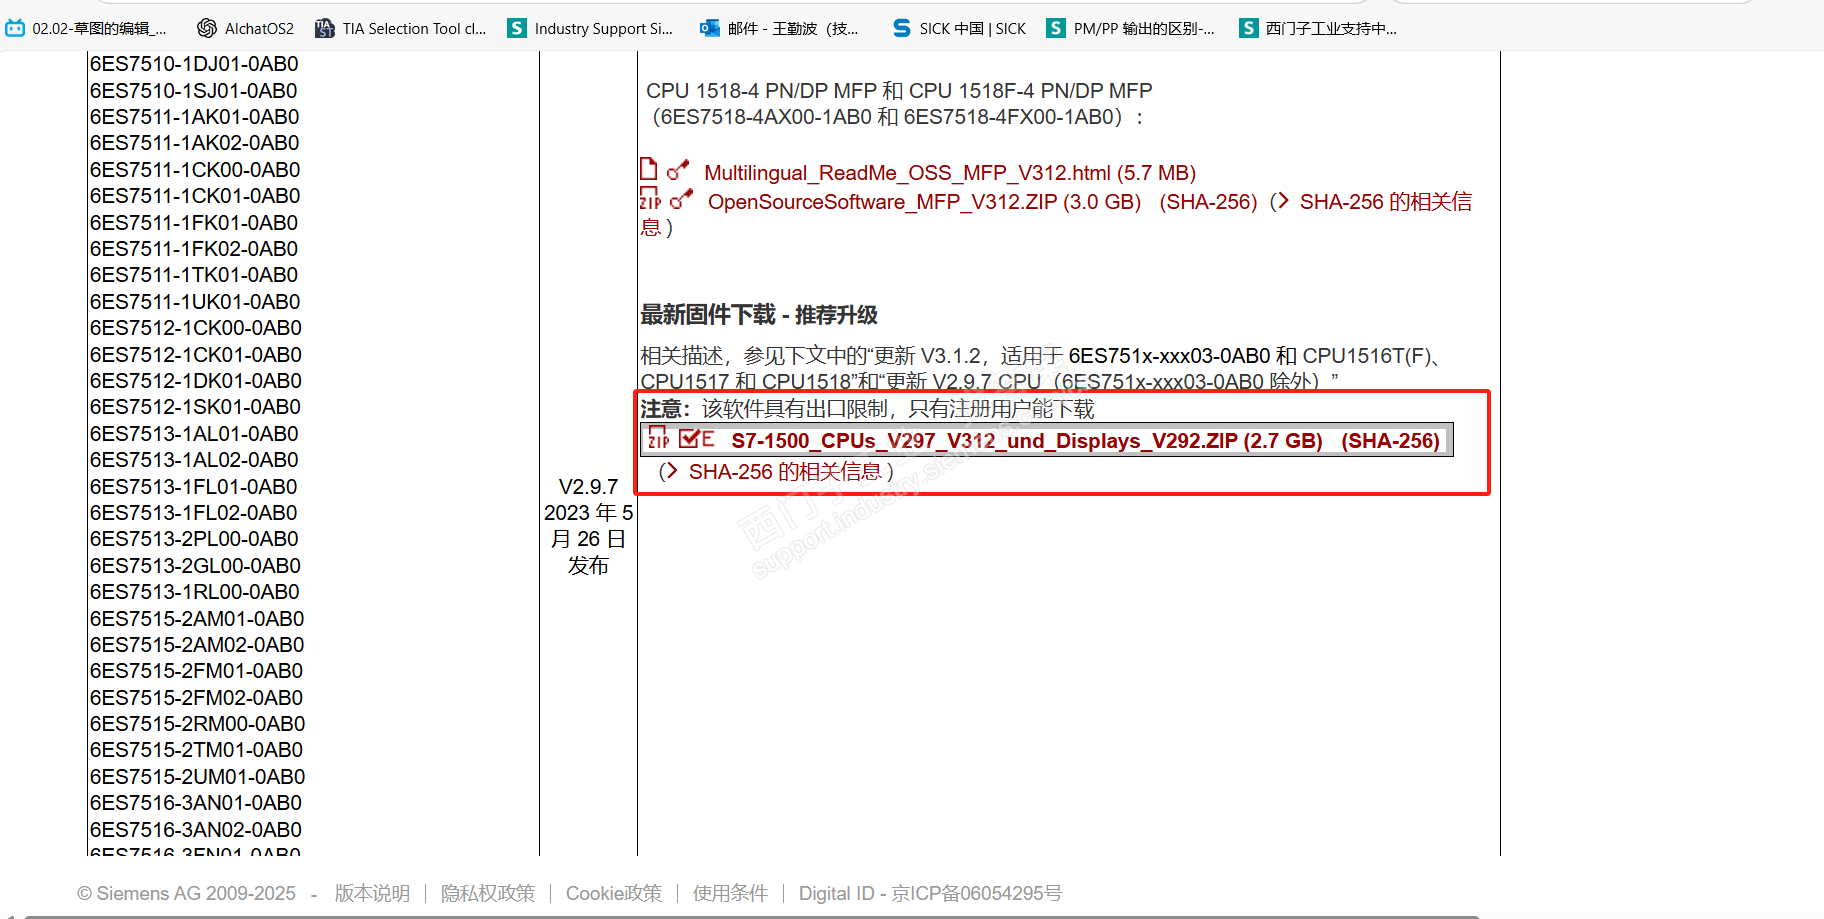This screenshot has width=1824, height=919.
Task: Click order number 6ES7511-1AK01-0AB0
Action: (x=195, y=117)
